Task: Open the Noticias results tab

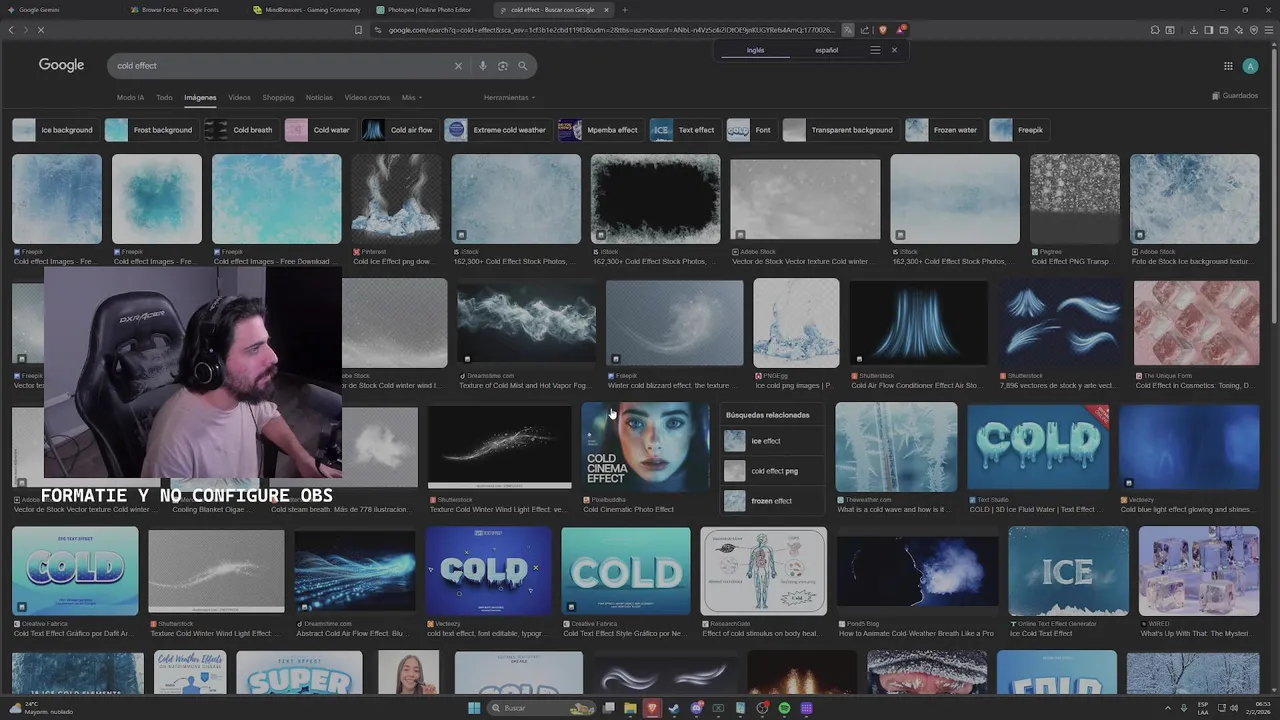Action: 319,98
